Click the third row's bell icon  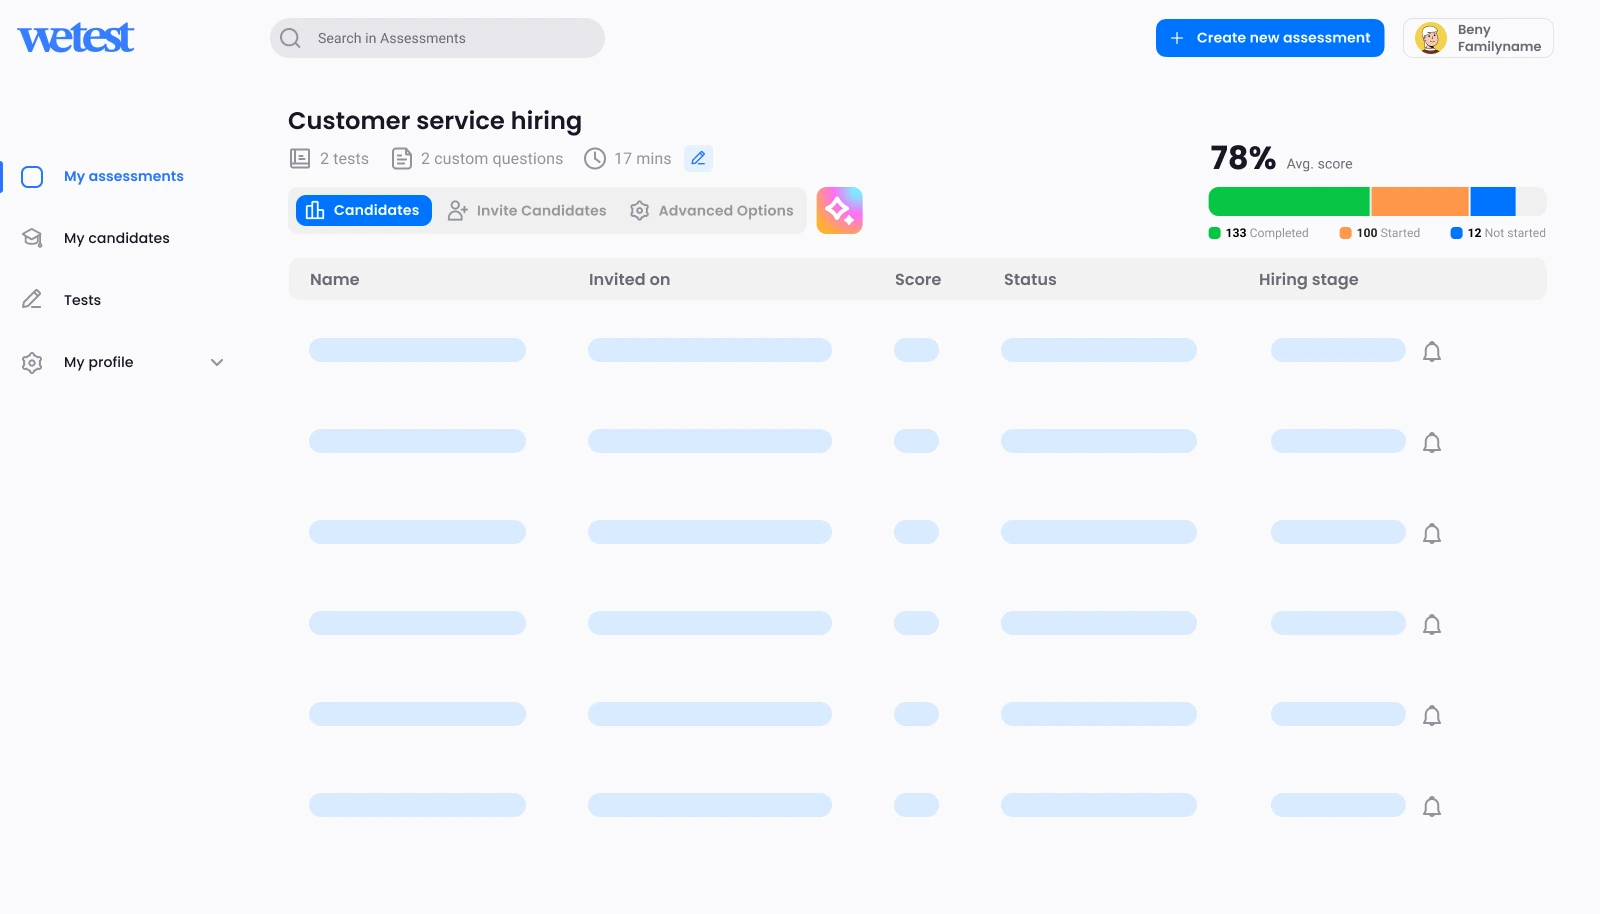(1432, 534)
